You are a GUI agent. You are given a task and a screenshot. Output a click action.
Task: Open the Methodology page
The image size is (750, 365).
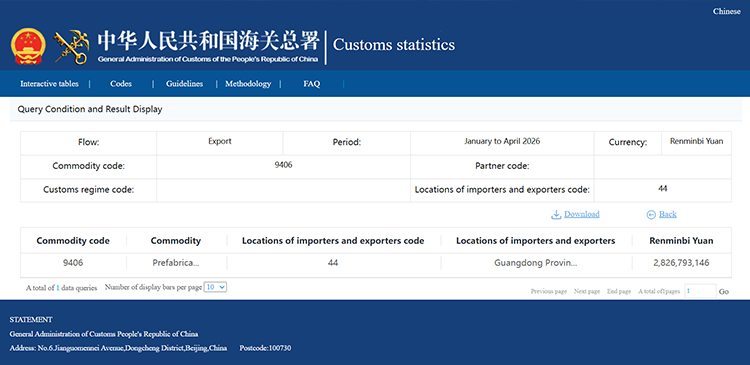(x=248, y=84)
